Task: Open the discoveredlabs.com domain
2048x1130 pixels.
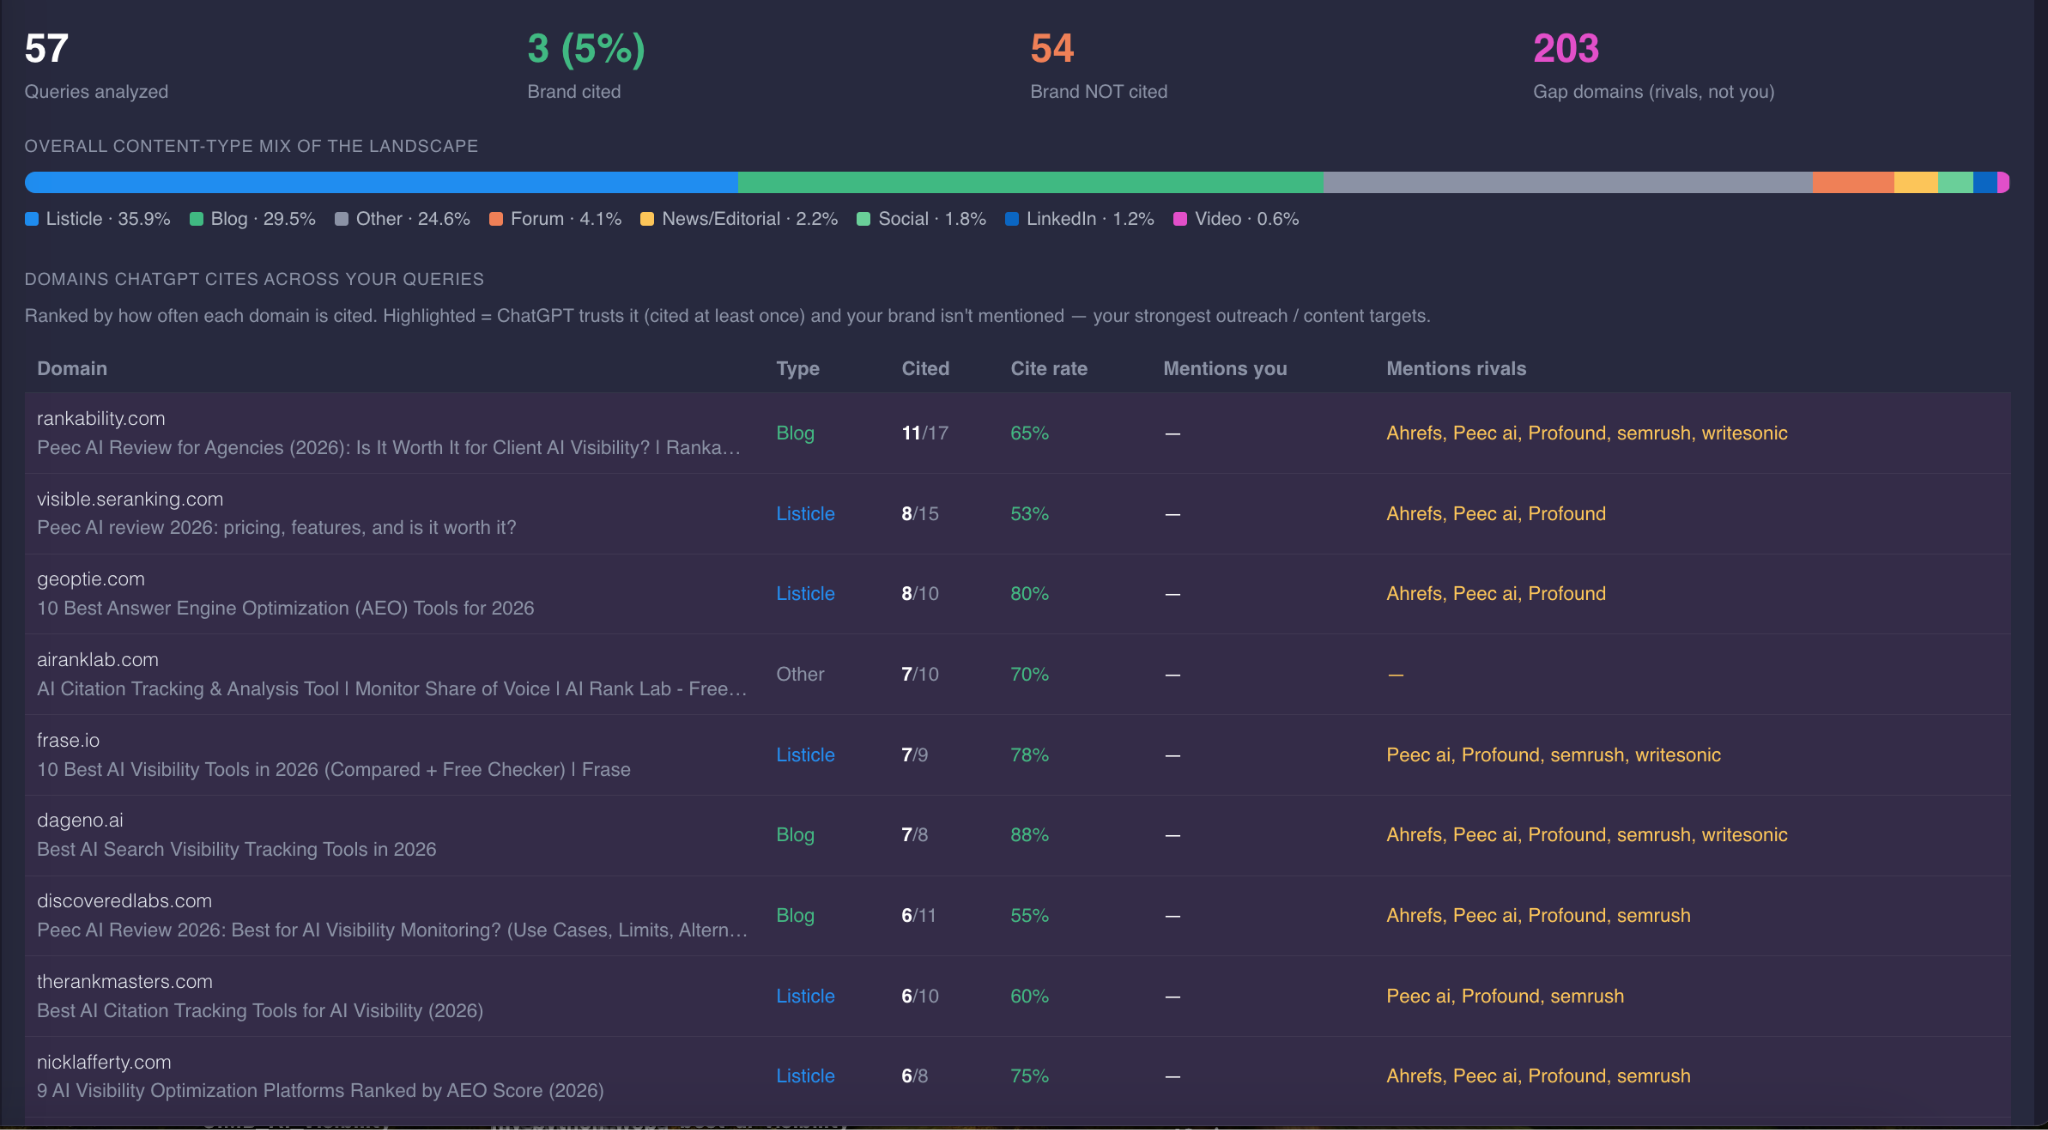Action: click(x=124, y=901)
